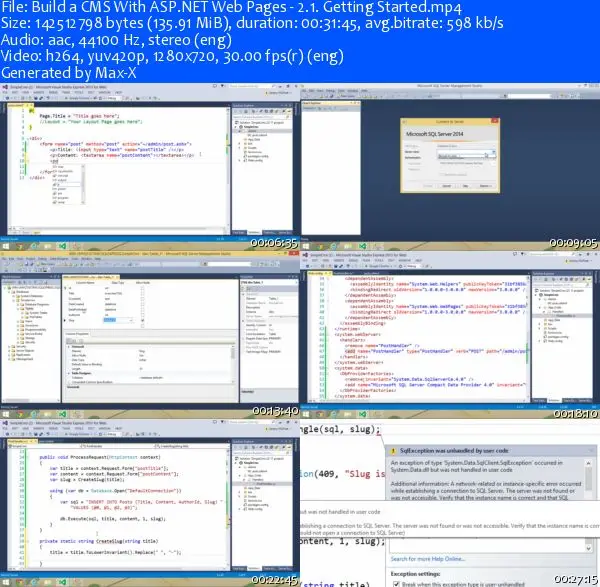Click the Visual Studio taskbar icon in the 00:13:40 thumbnail

pyautogui.click(x=62, y=414)
